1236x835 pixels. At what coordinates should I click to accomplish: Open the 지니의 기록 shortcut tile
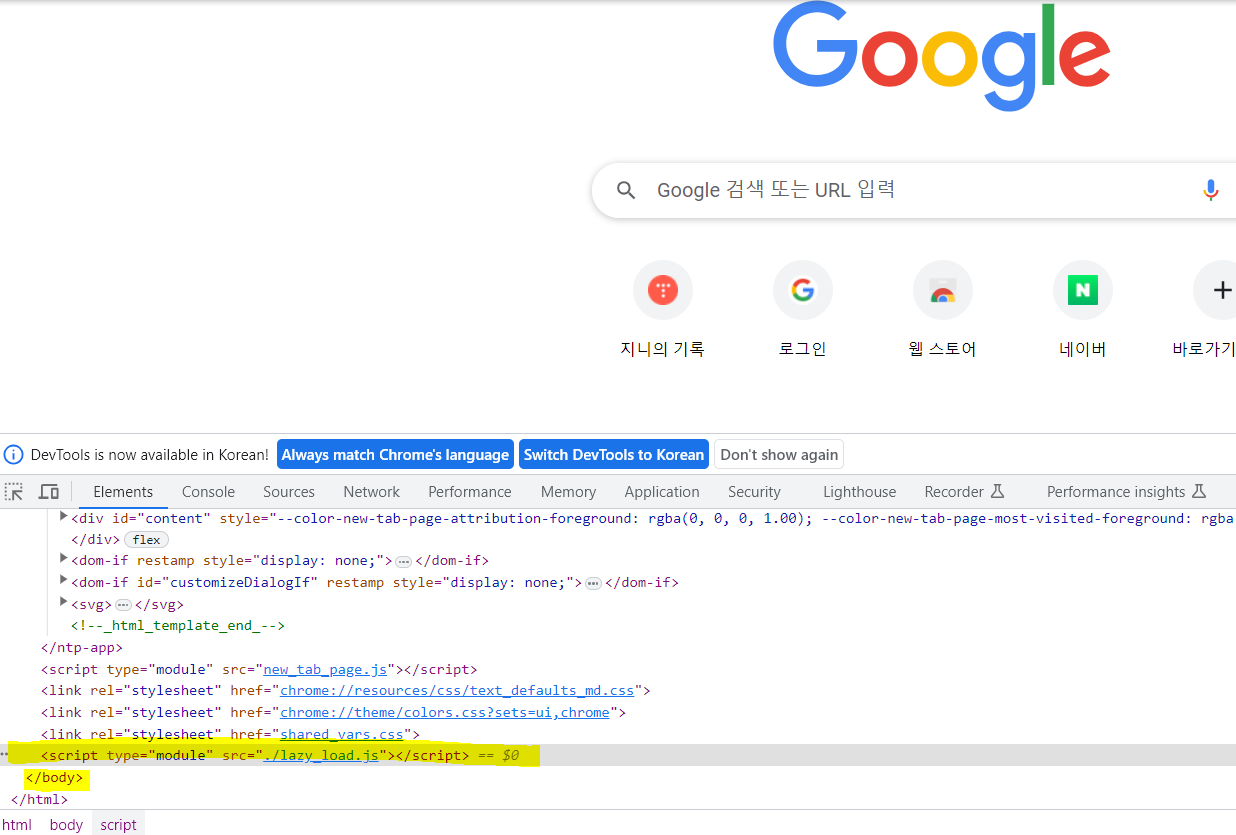point(662,309)
